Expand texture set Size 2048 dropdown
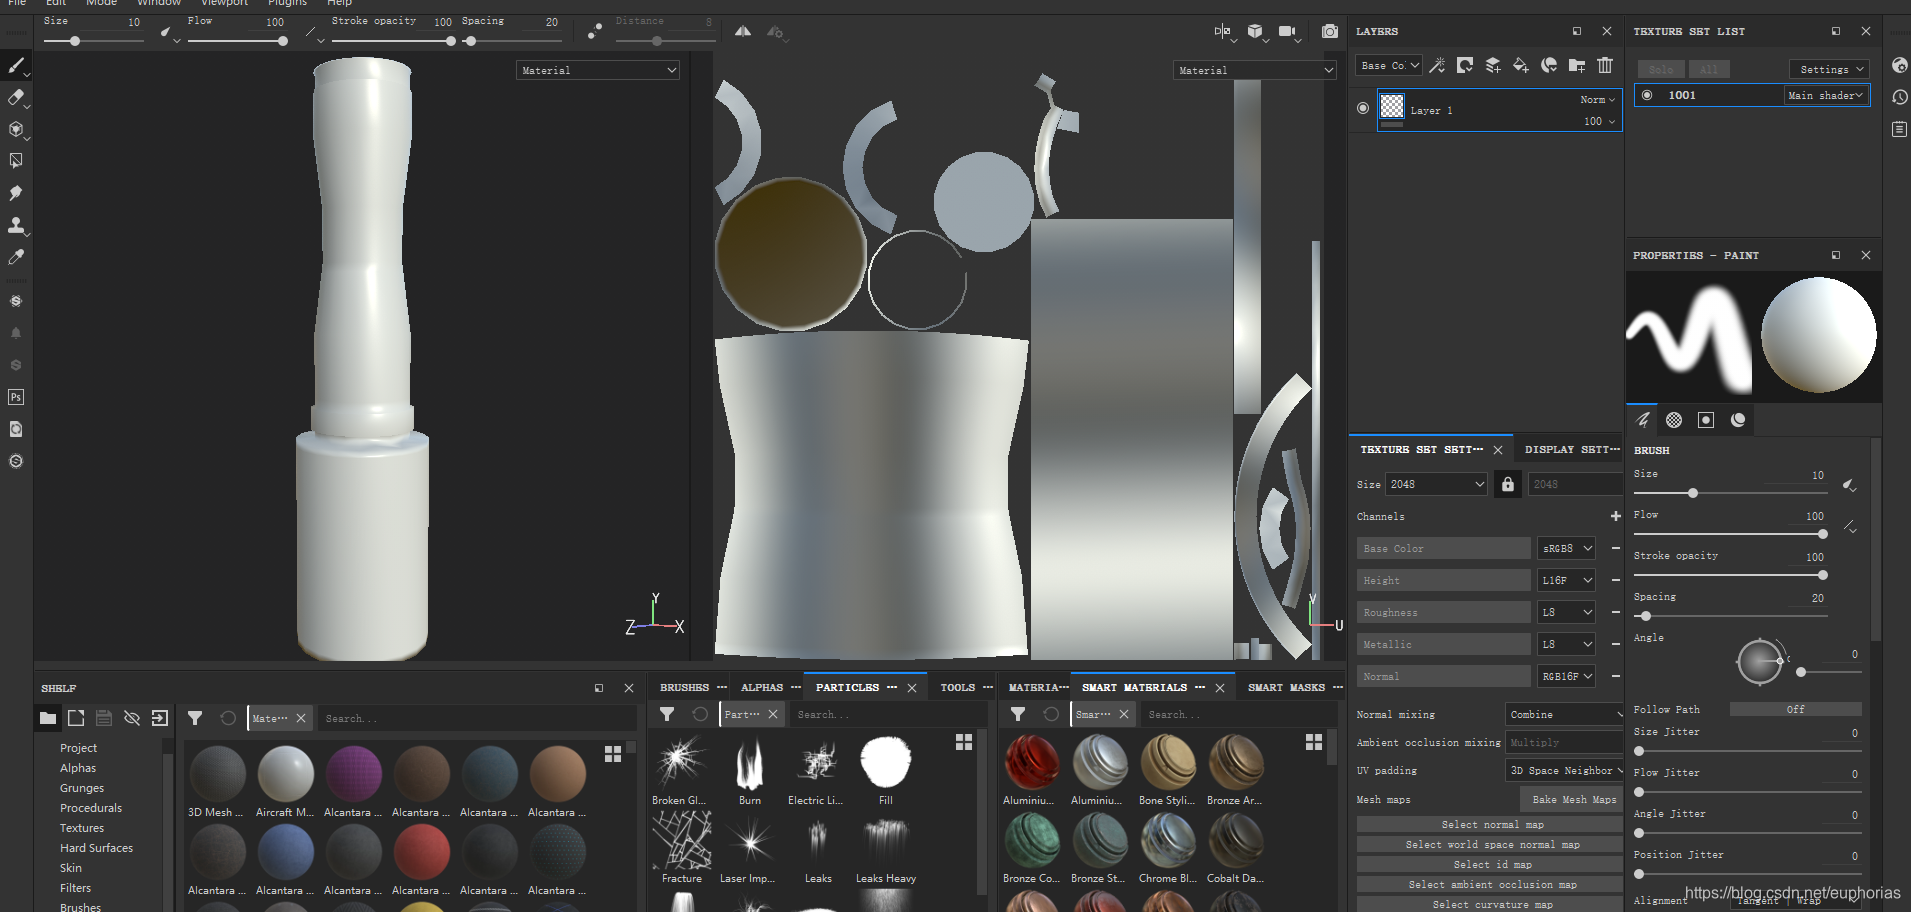 [x=1436, y=484]
